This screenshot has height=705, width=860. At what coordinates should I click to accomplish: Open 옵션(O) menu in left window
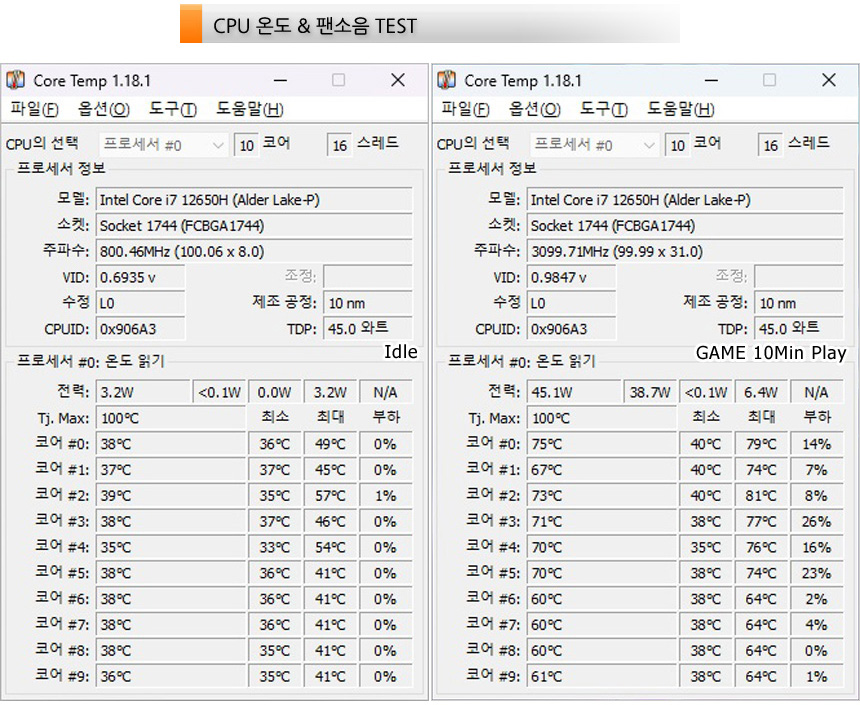(x=104, y=109)
